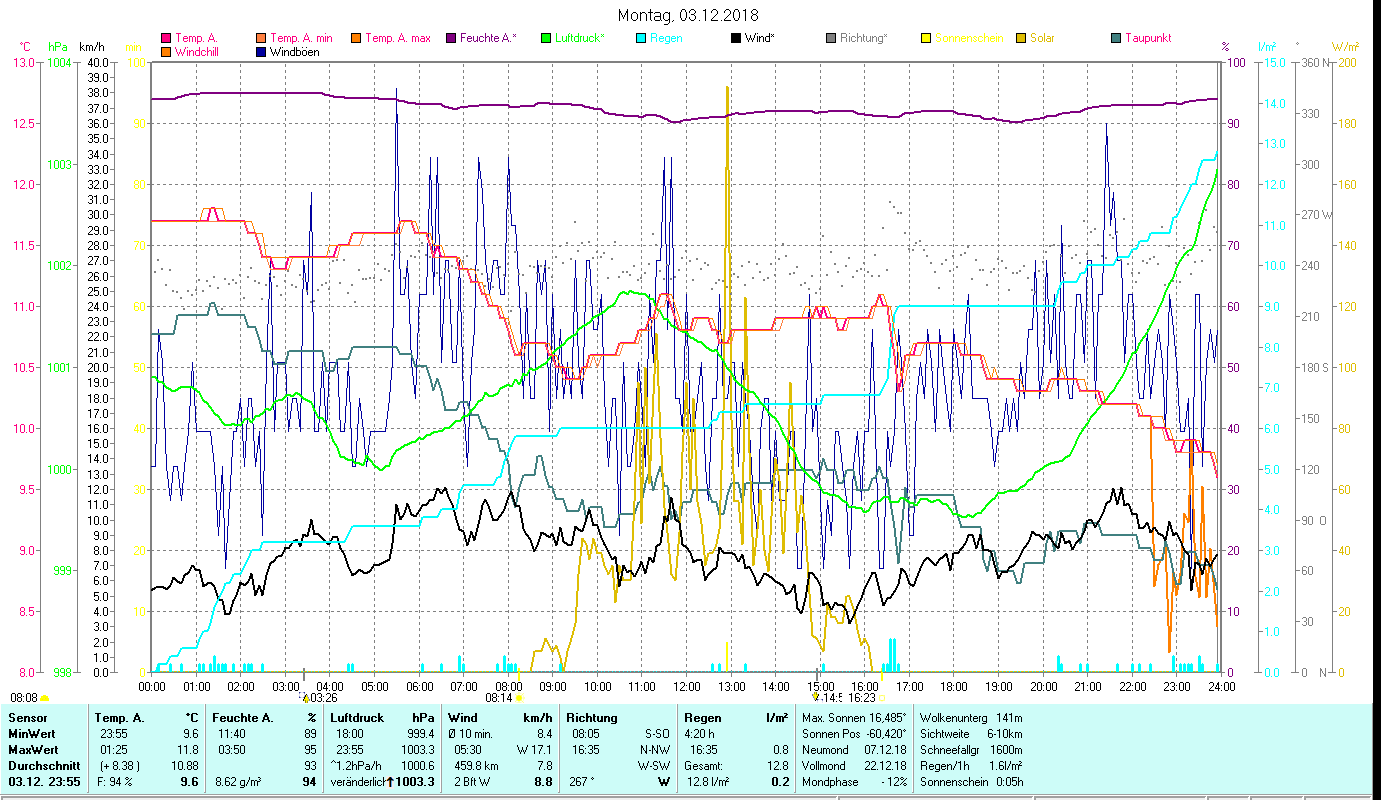
Task: Click the sun icon next to 16:23
Action: tap(882, 698)
